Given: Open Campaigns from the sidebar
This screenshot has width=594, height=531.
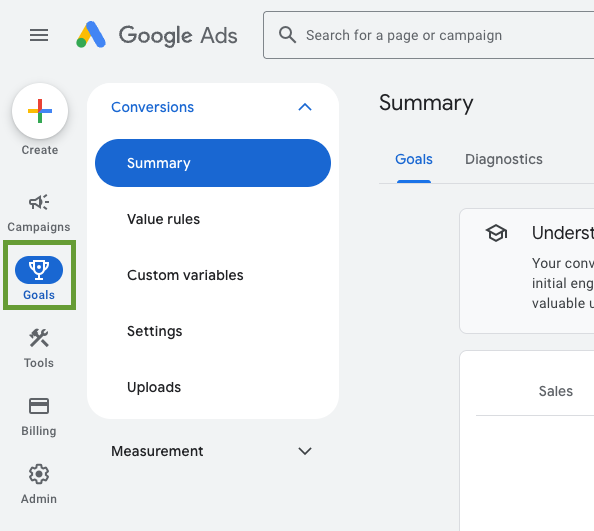Looking at the screenshot, I should coord(39,213).
